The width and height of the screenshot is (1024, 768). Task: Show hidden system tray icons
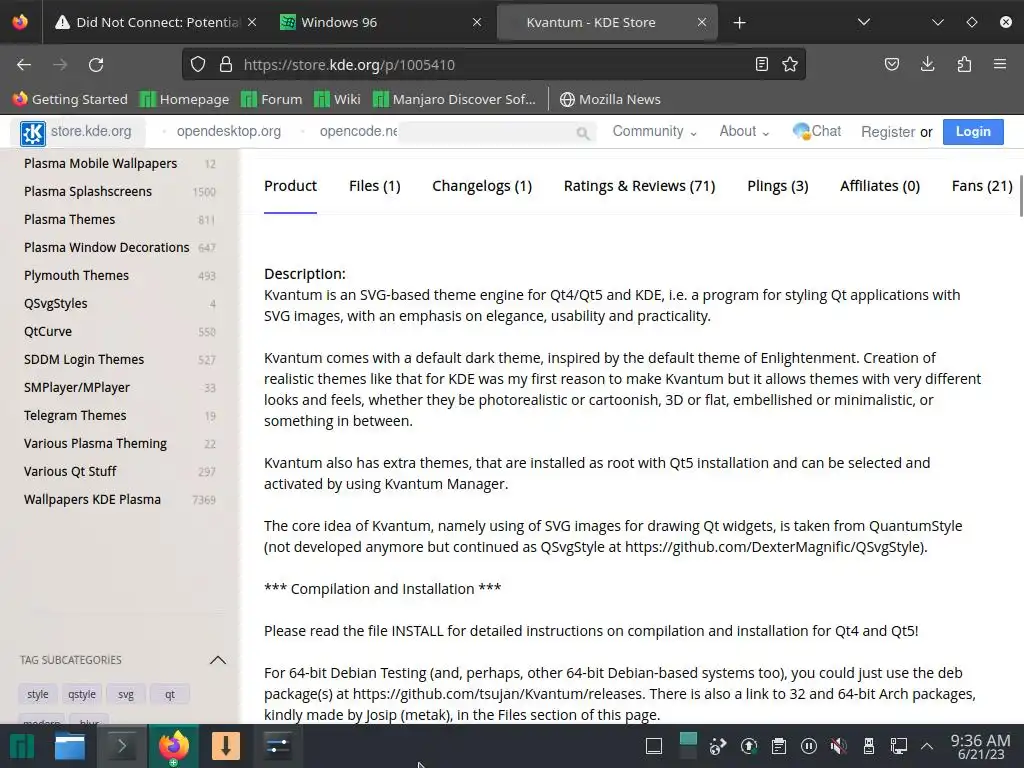(x=927, y=746)
